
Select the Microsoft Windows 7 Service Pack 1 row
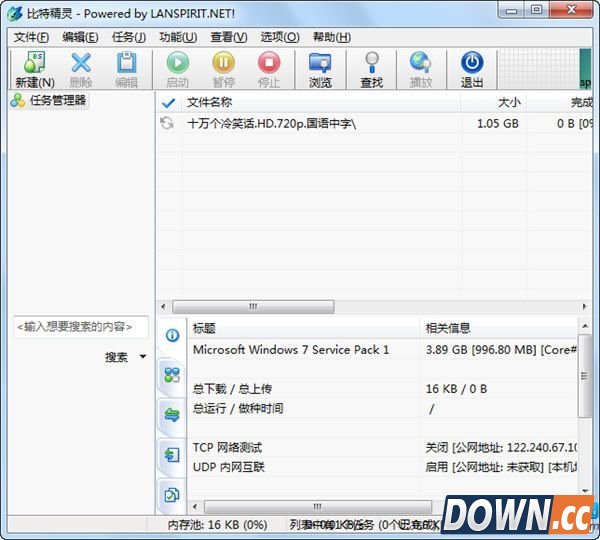[x=383, y=350]
